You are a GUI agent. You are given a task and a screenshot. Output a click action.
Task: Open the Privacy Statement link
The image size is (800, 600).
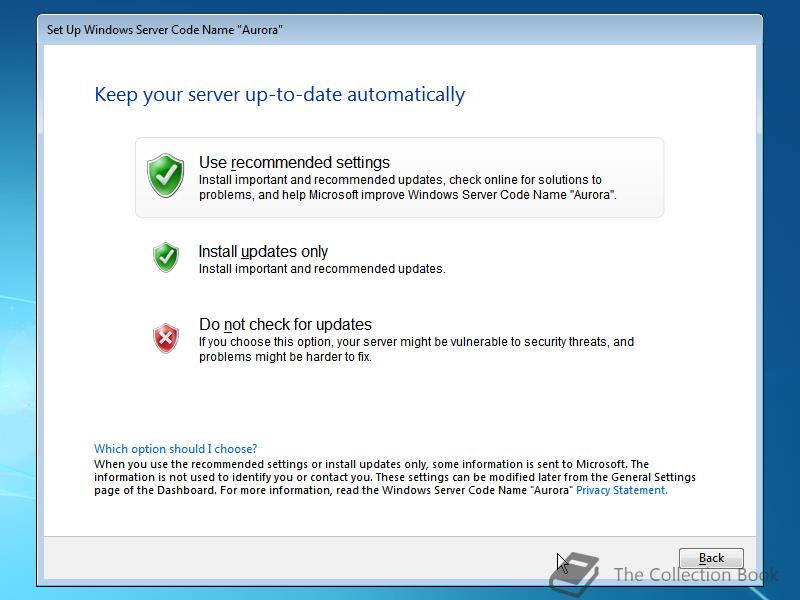pyautogui.click(x=621, y=490)
